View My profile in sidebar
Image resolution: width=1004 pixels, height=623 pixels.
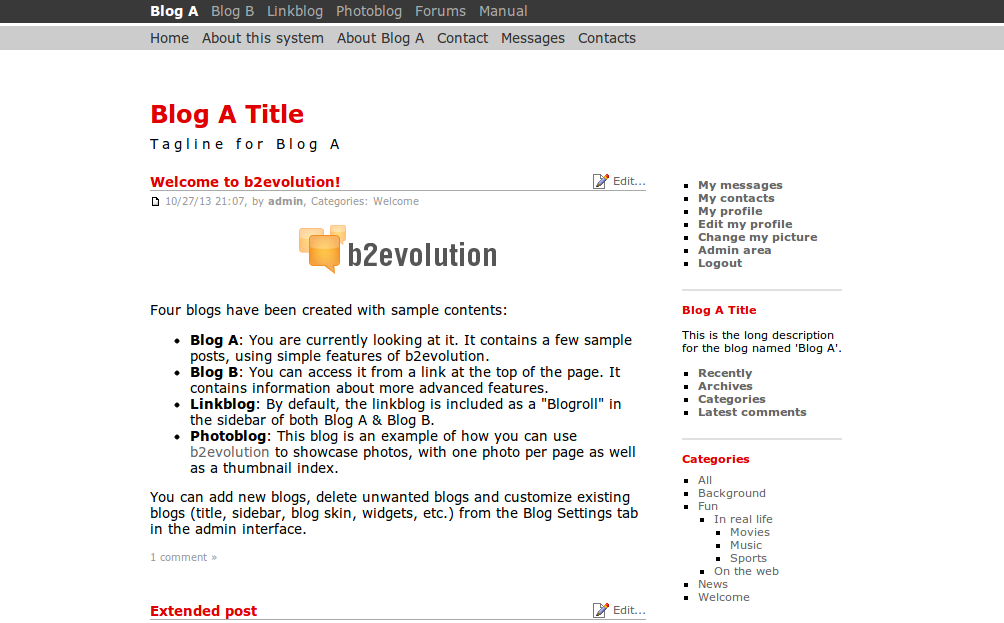point(730,211)
